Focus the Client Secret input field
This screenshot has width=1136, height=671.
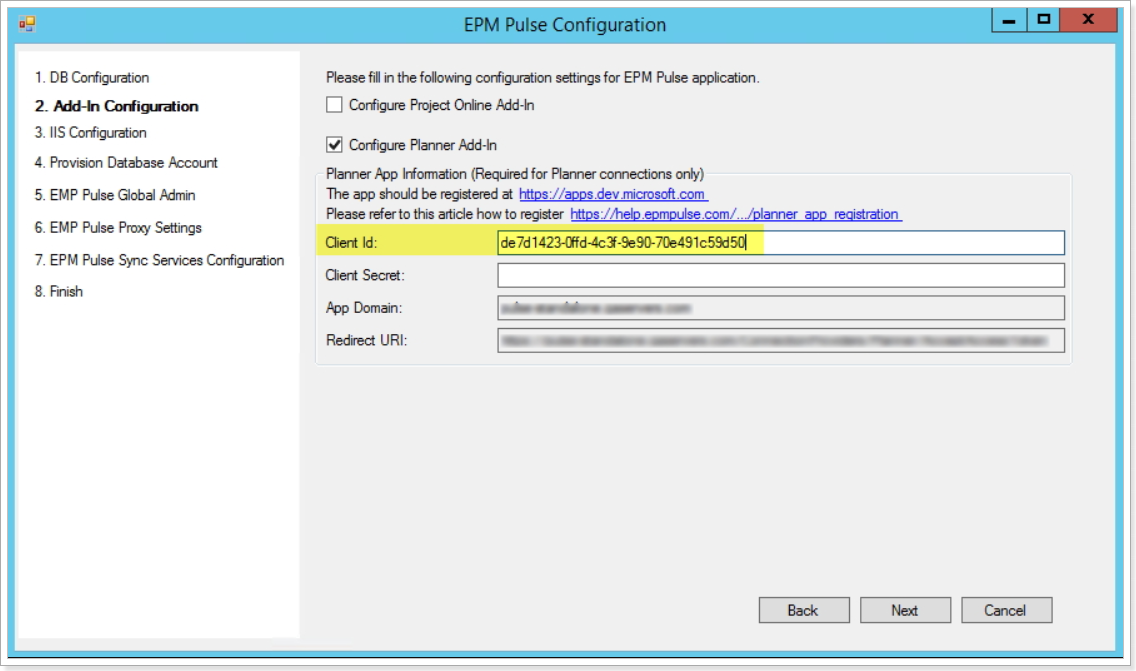pos(780,275)
